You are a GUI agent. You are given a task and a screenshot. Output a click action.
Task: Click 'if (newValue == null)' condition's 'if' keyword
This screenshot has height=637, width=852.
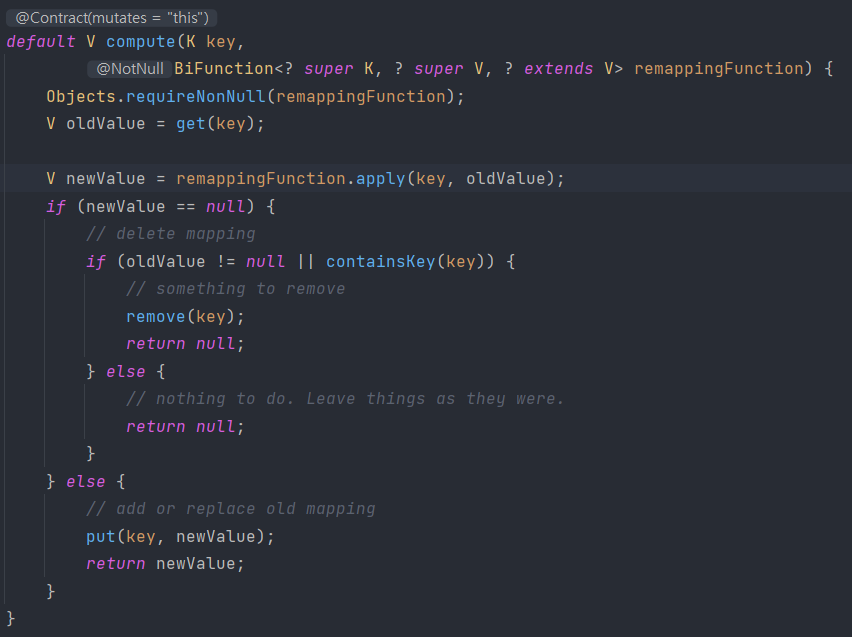(56, 207)
